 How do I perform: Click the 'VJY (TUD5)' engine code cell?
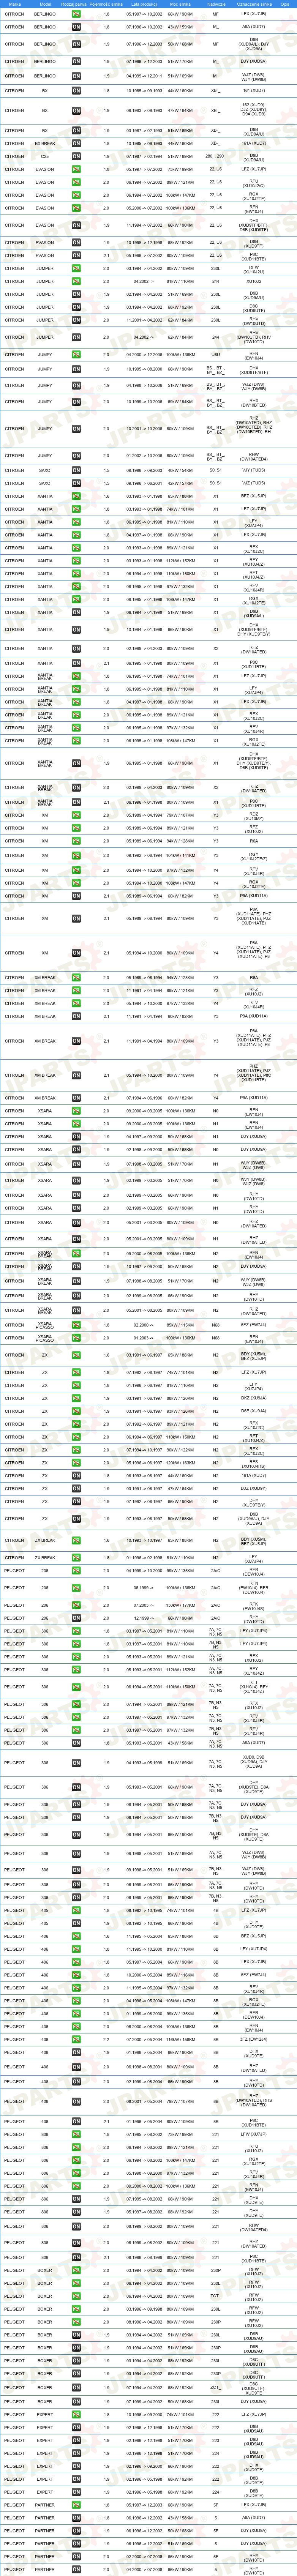point(254,470)
